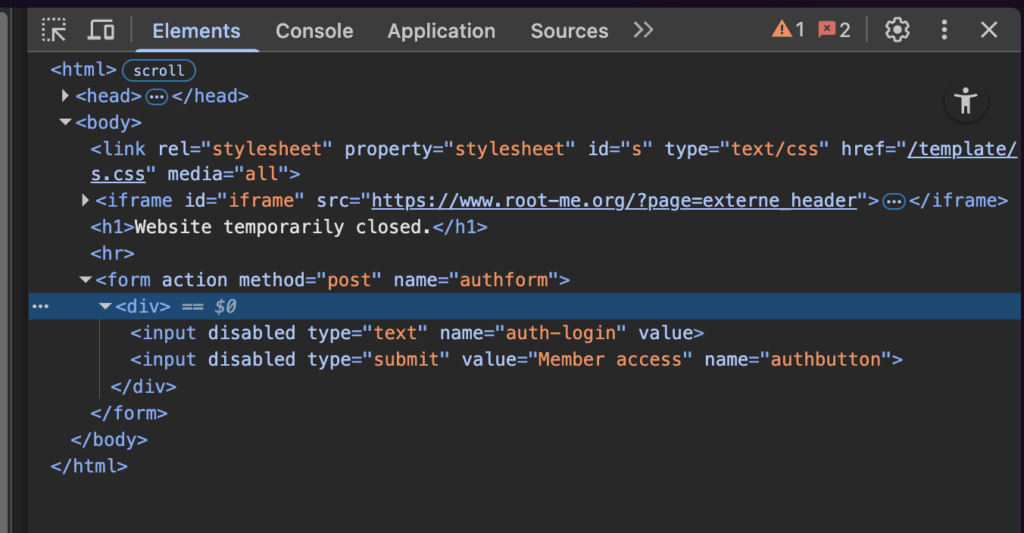The image size is (1024, 533).
Task: Open the Application tab
Action: (441, 31)
